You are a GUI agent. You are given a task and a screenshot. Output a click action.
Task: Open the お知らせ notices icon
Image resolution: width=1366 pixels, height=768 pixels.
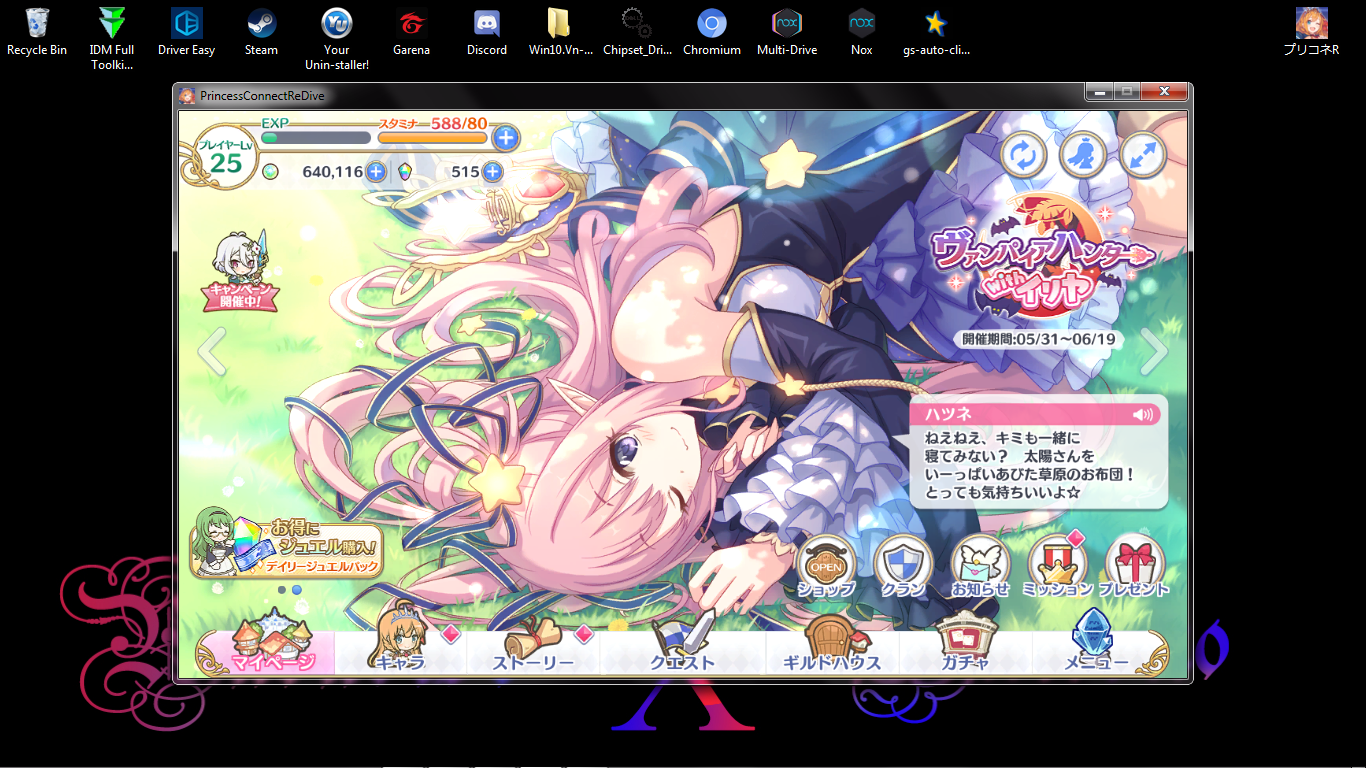pos(980,566)
